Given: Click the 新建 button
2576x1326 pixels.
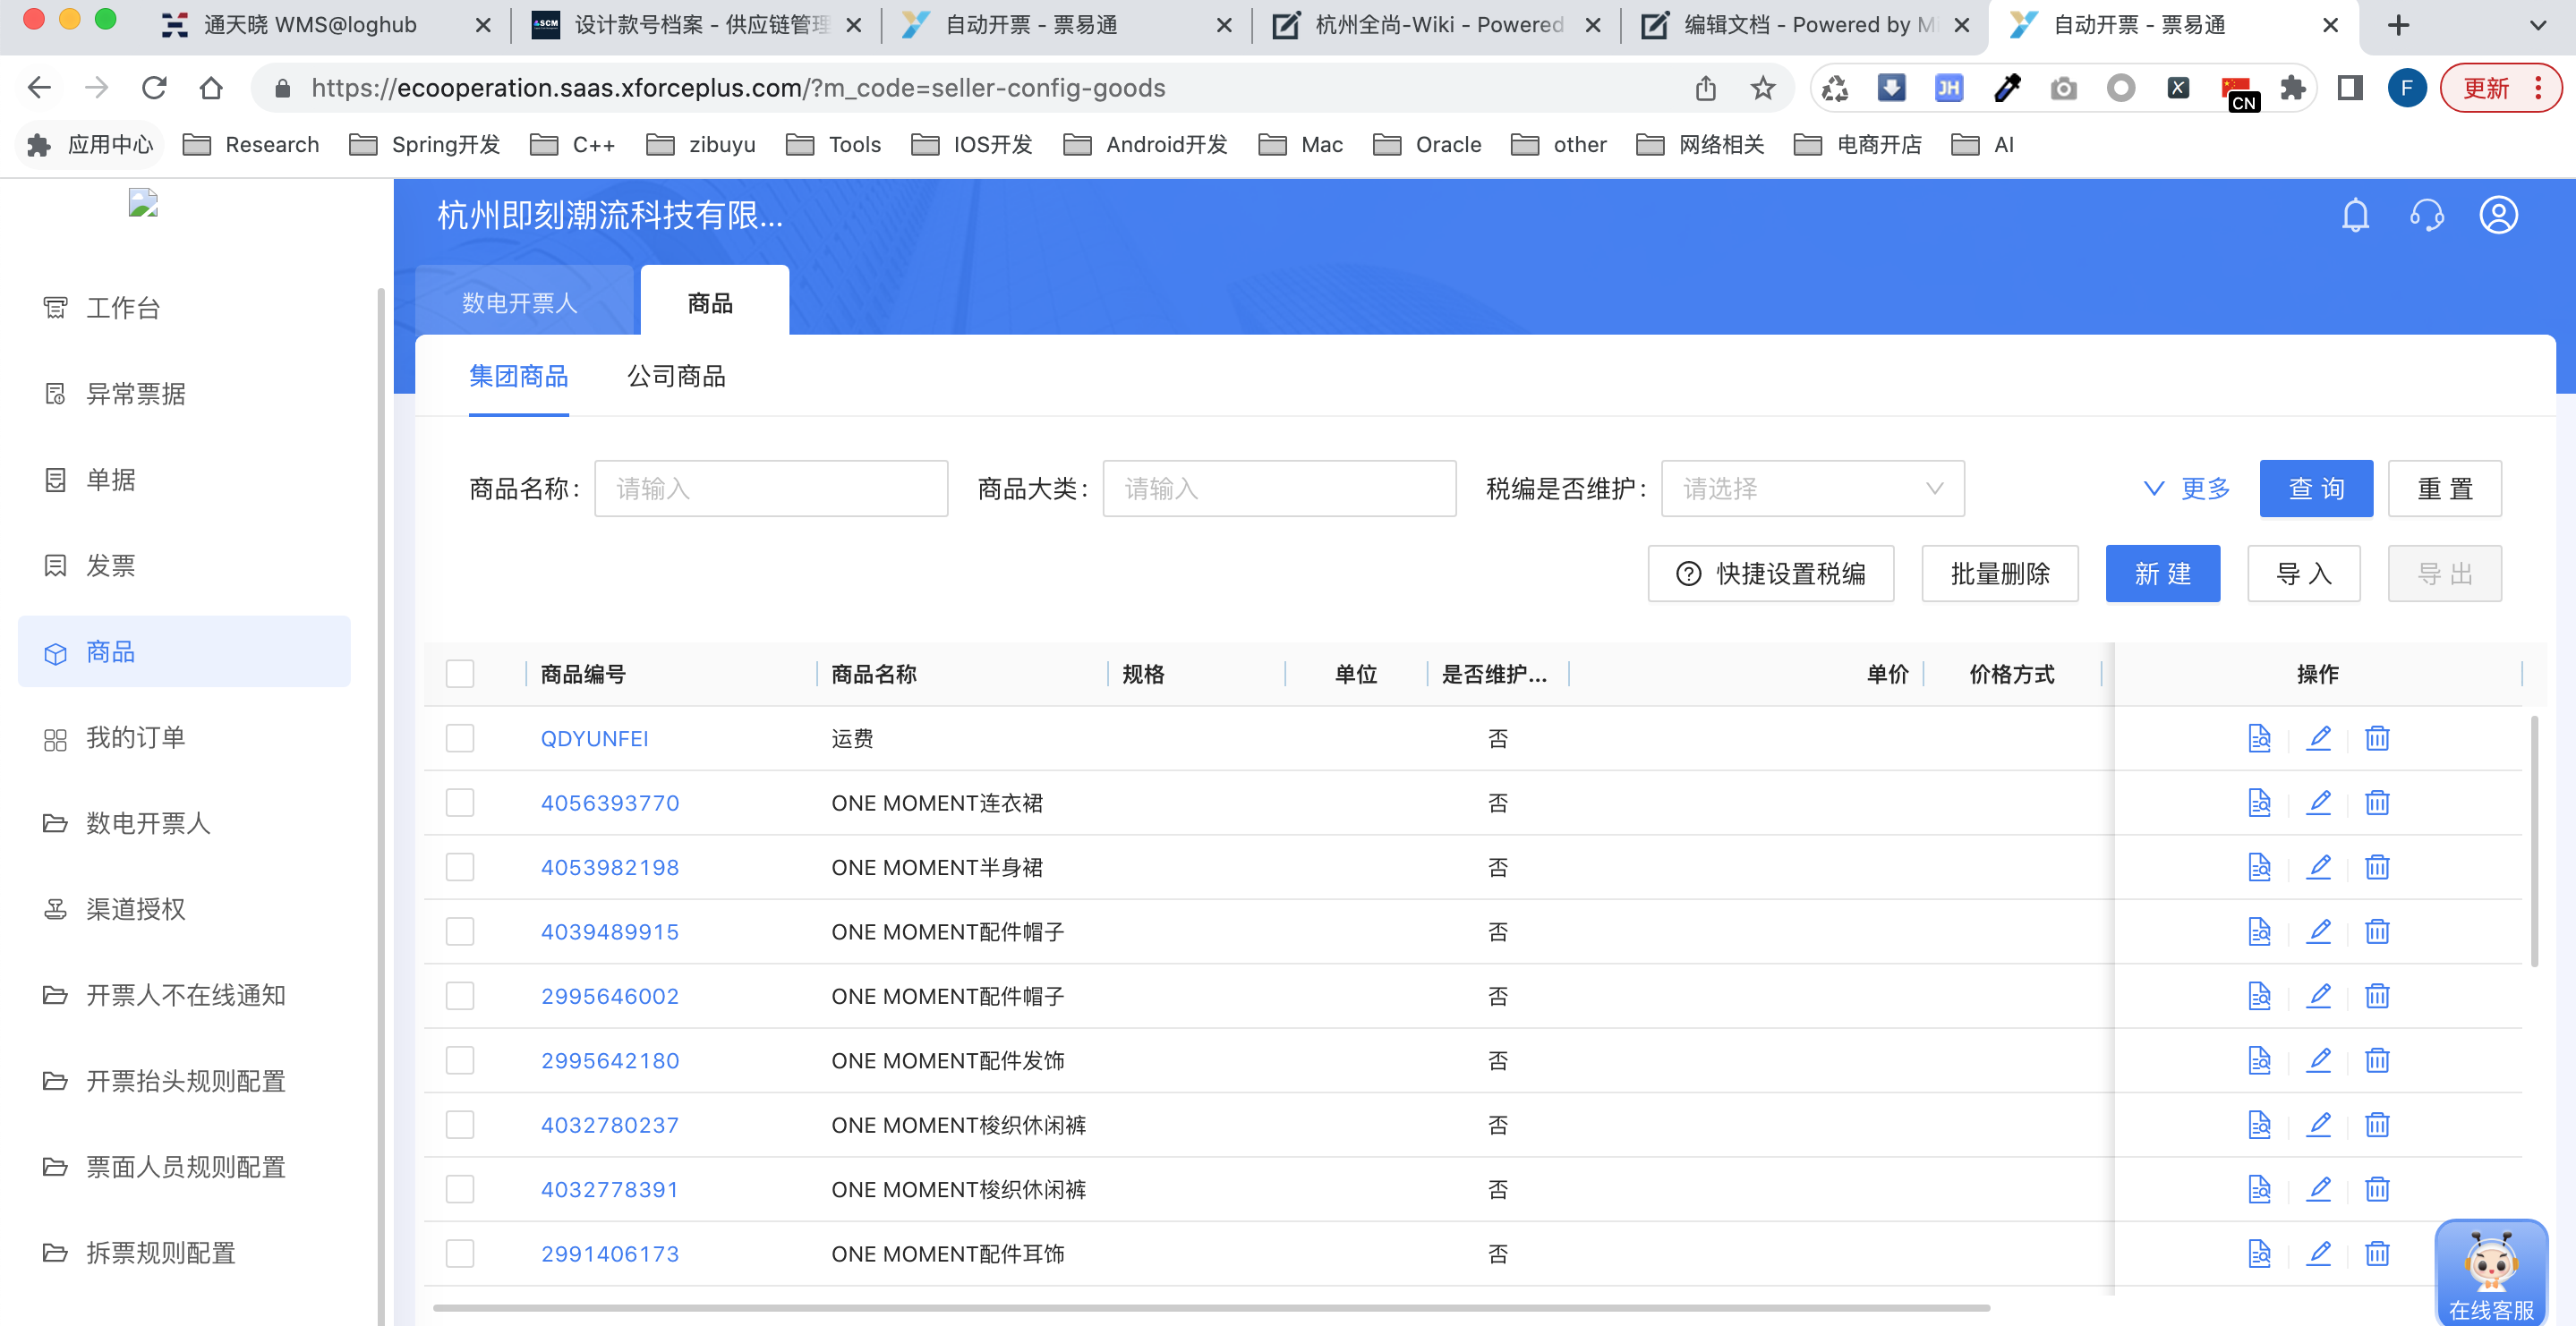Looking at the screenshot, I should pyautogui.click(x=2162, y=574).
